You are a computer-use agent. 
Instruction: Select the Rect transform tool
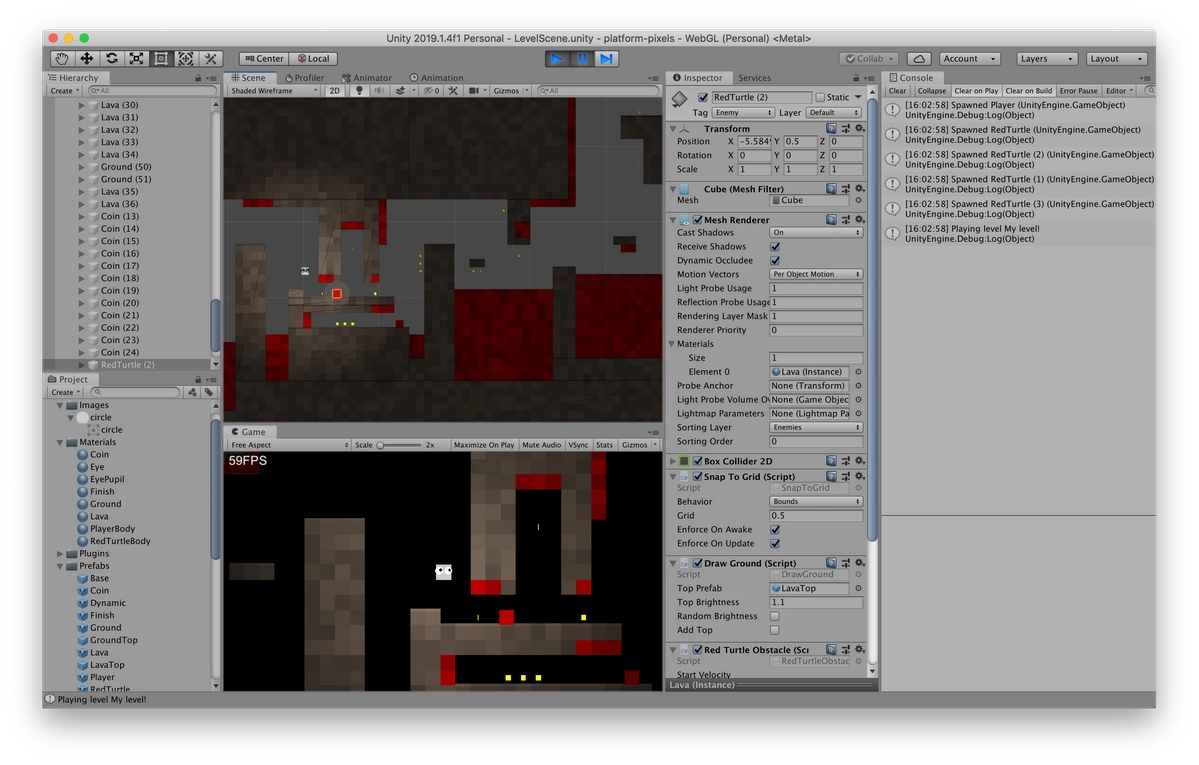[160, 58]
